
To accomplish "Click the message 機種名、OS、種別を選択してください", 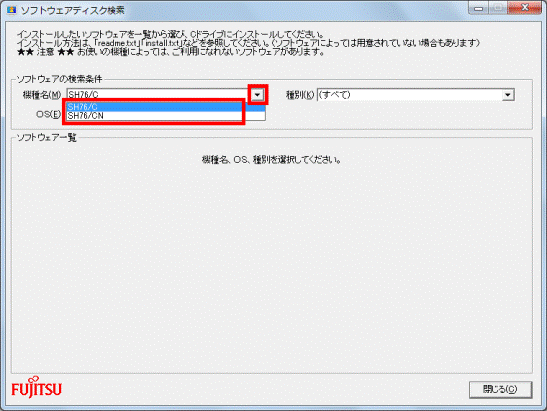I will point(271,160).
